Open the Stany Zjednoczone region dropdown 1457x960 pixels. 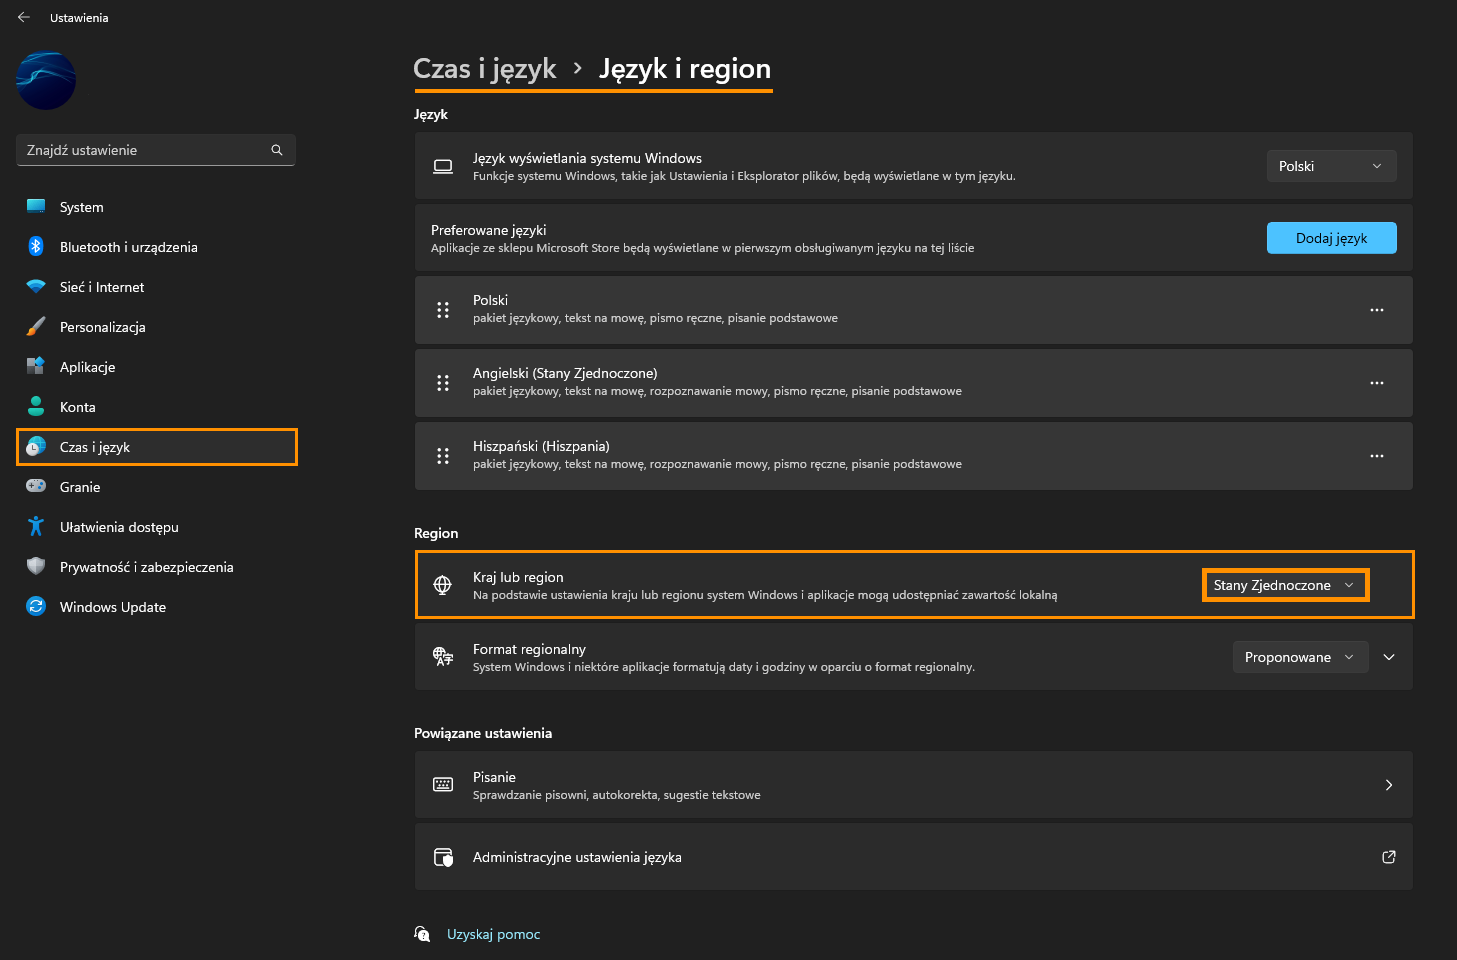[x=1285, y=585]
